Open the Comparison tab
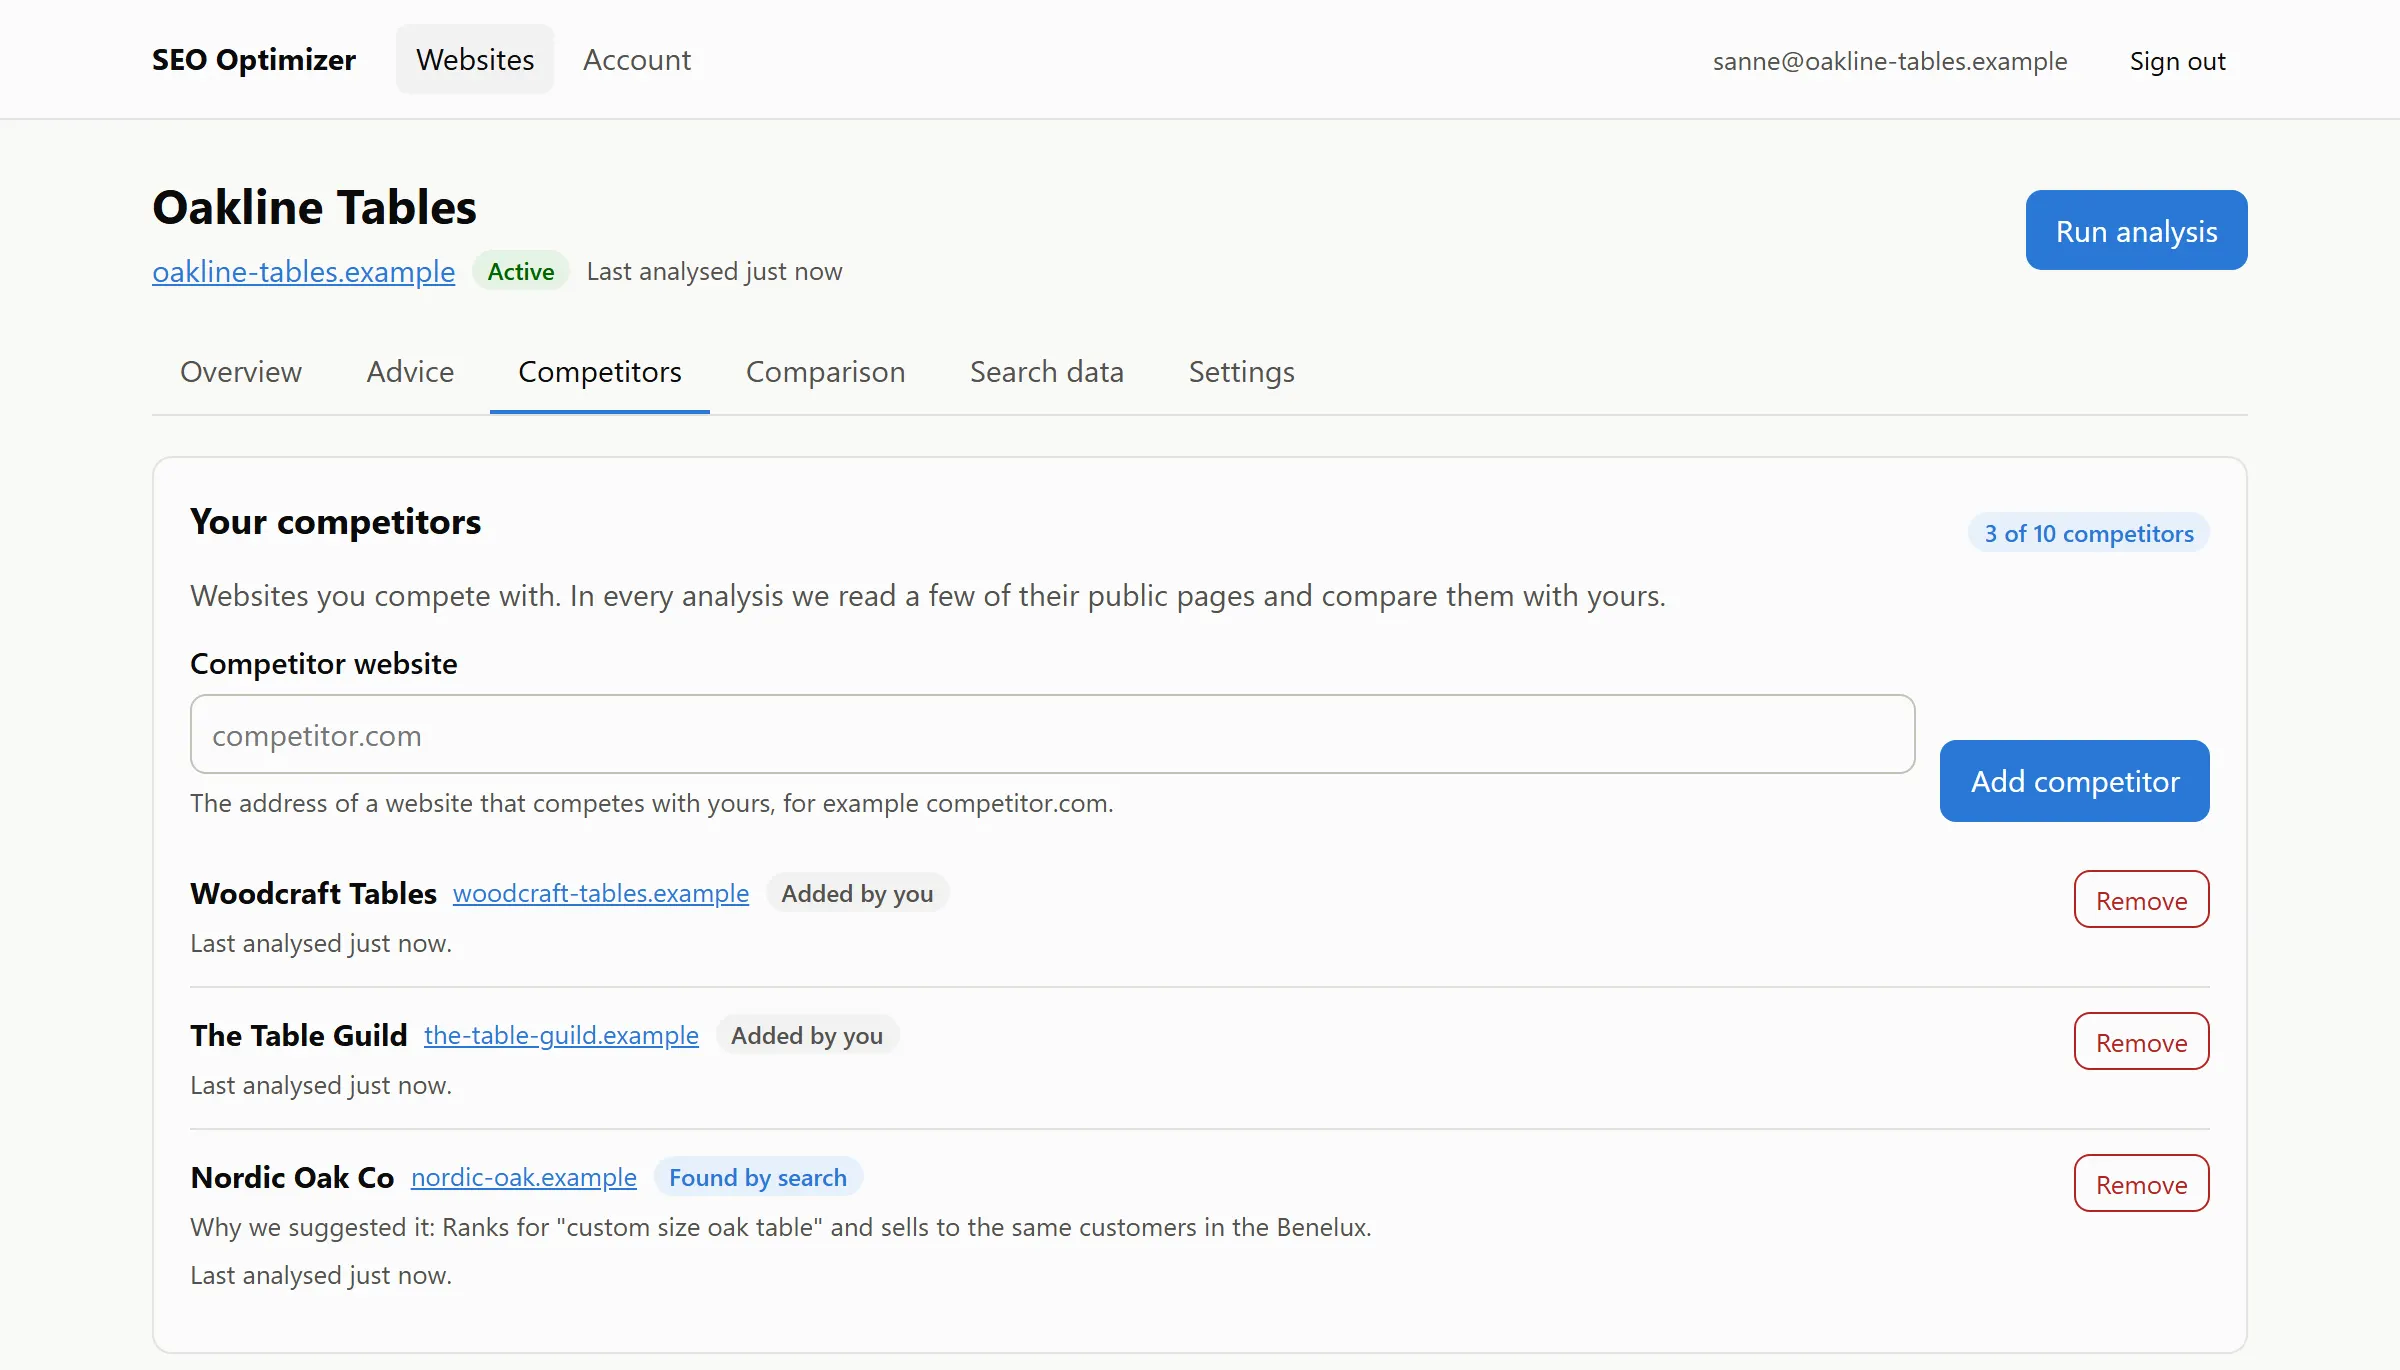Viewport: 2400px width, 1370px height. 825,372
